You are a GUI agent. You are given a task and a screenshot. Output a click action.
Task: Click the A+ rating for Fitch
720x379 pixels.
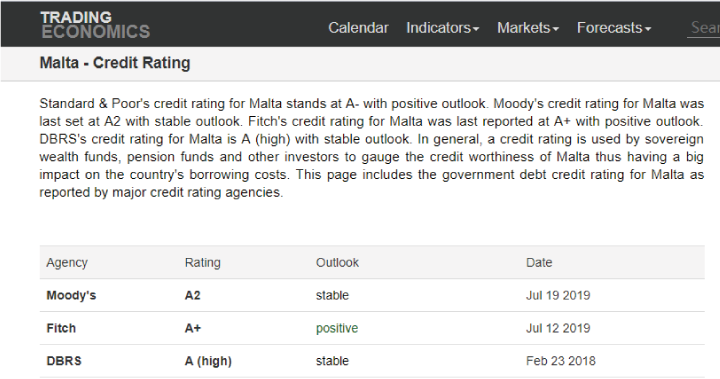[193, 328]
